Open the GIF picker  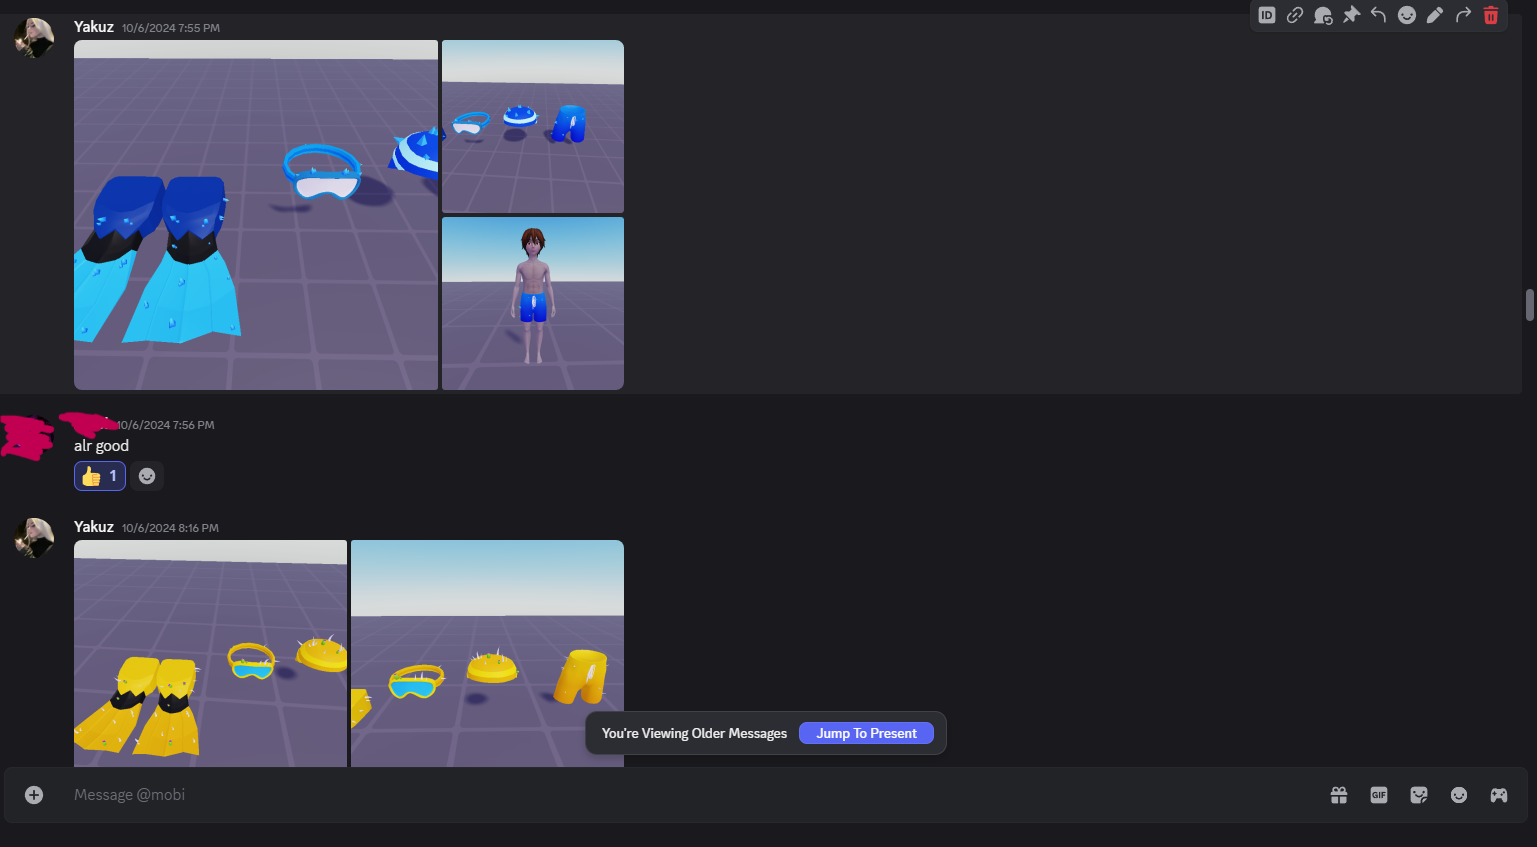point(1379,795)
